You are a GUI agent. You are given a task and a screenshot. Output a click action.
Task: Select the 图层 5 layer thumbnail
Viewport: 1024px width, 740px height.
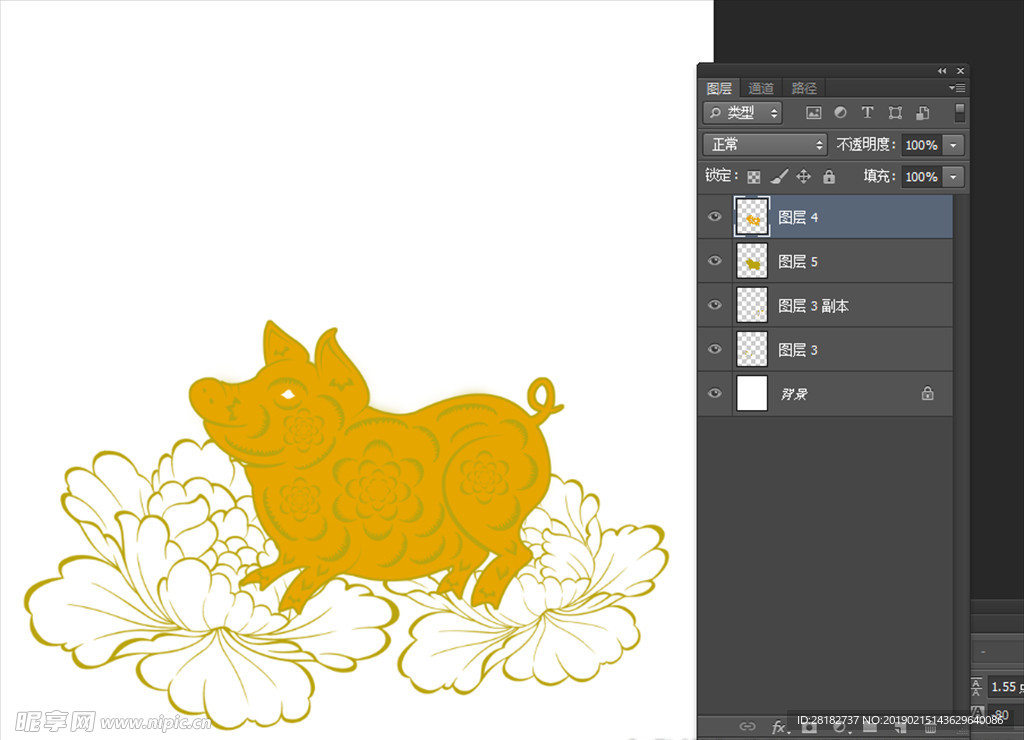tap(752, 261)
